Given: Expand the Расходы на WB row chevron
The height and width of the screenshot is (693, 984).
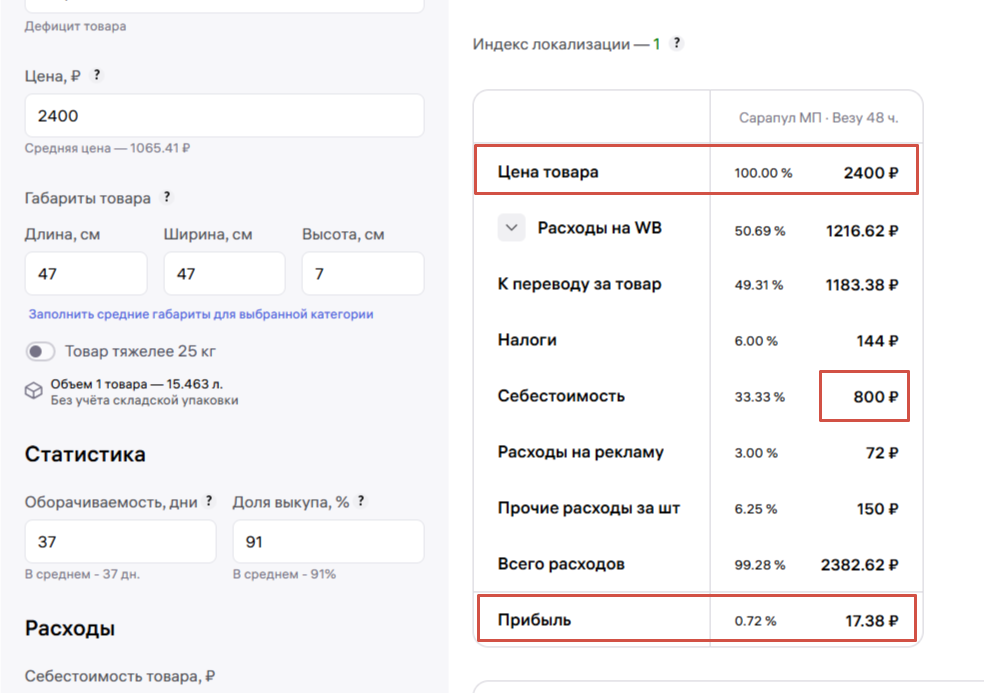Looking at the screenshot, I should (x=511, y=228).
